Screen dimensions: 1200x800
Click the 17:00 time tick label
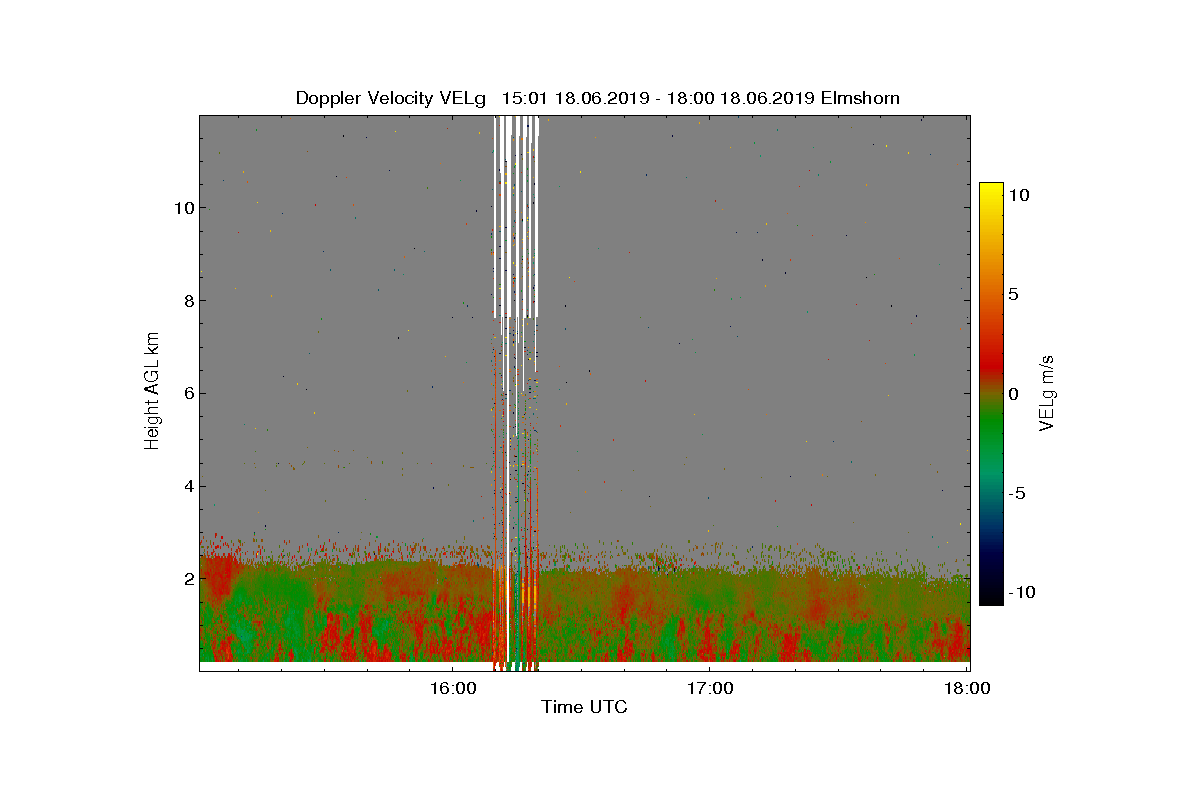[x=709, y=688]
